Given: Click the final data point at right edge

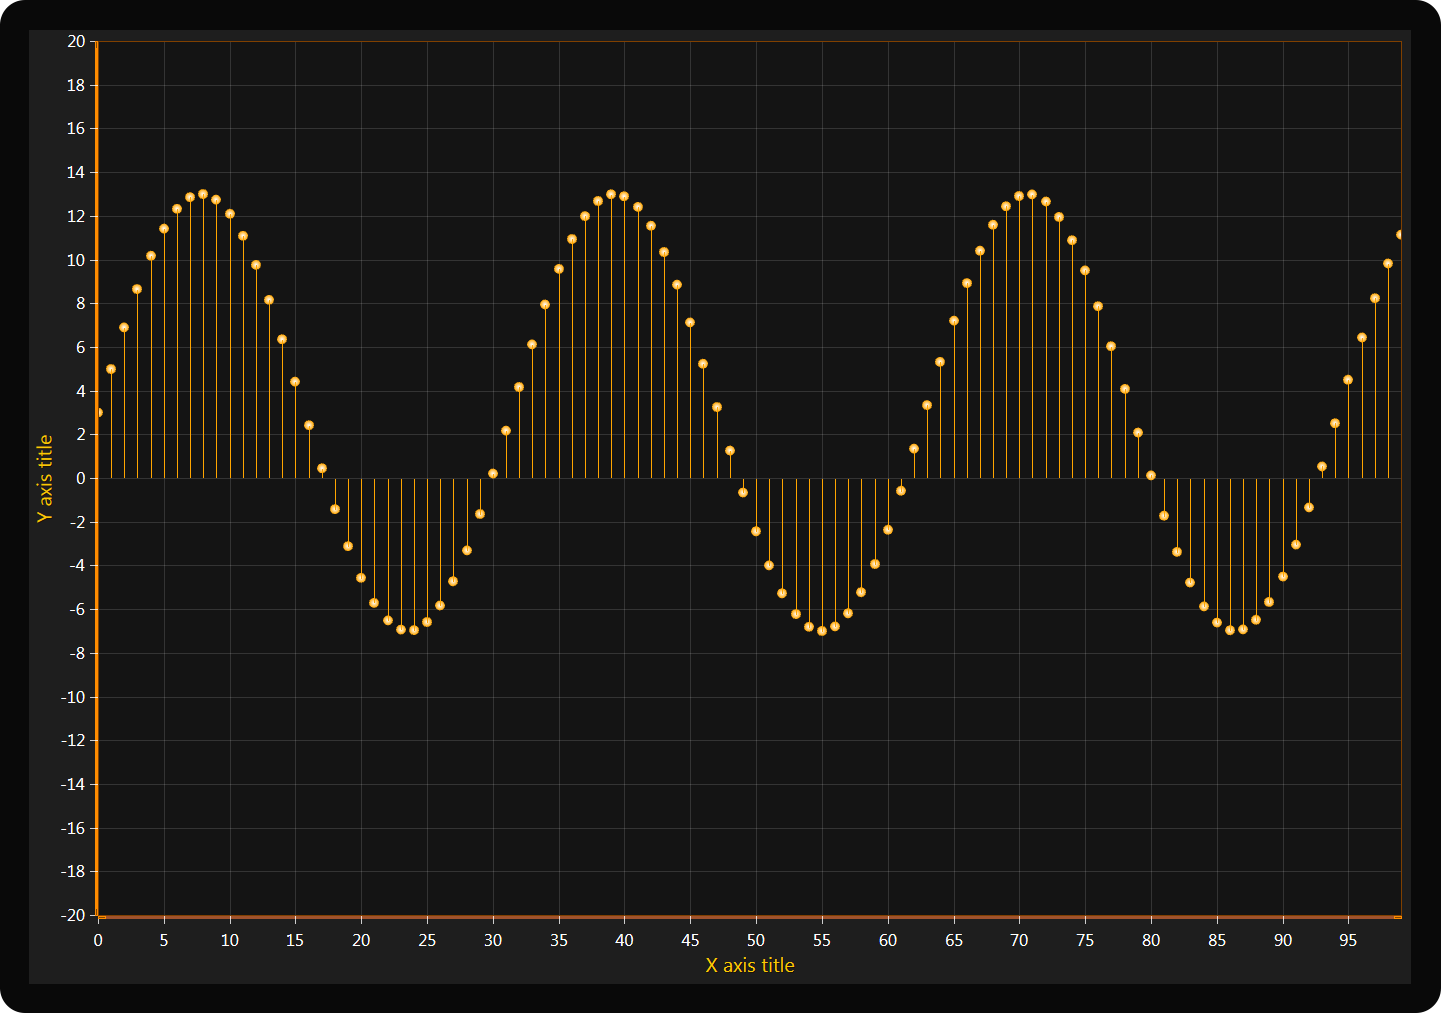Looking at the screenshot, I should [1399, 235].
